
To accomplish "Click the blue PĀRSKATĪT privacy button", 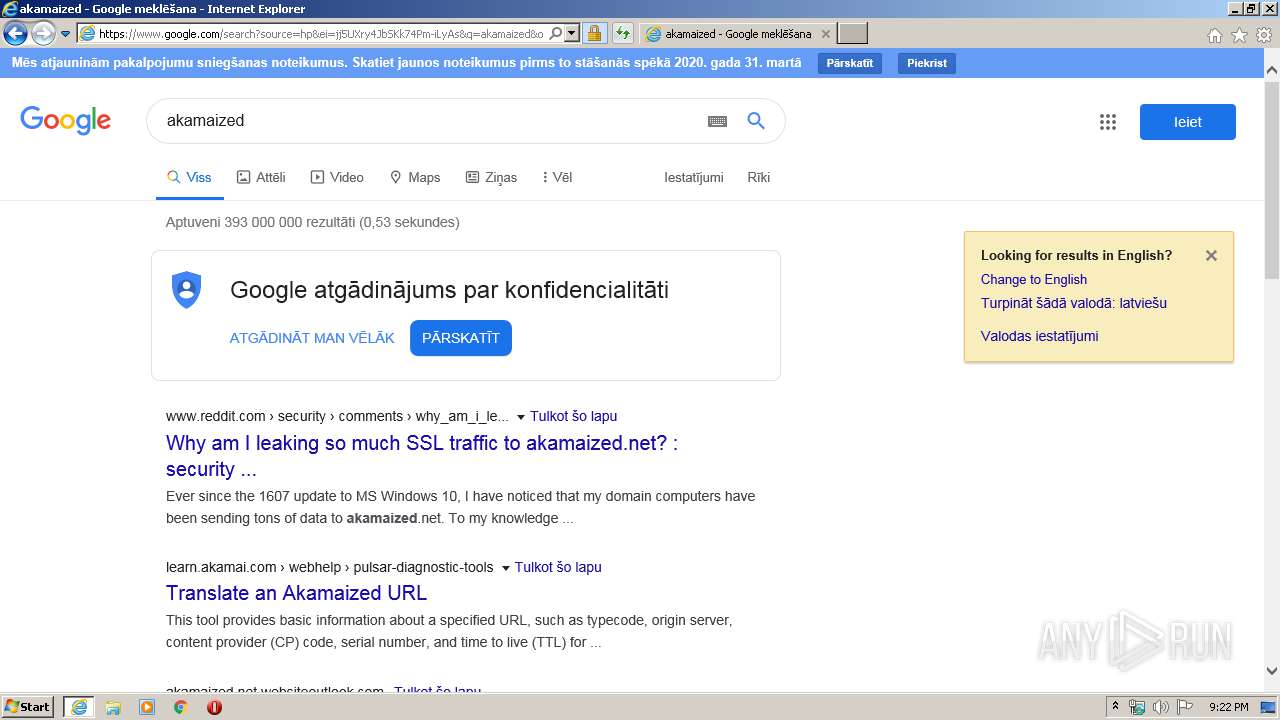I will click(x=461, y=338).
